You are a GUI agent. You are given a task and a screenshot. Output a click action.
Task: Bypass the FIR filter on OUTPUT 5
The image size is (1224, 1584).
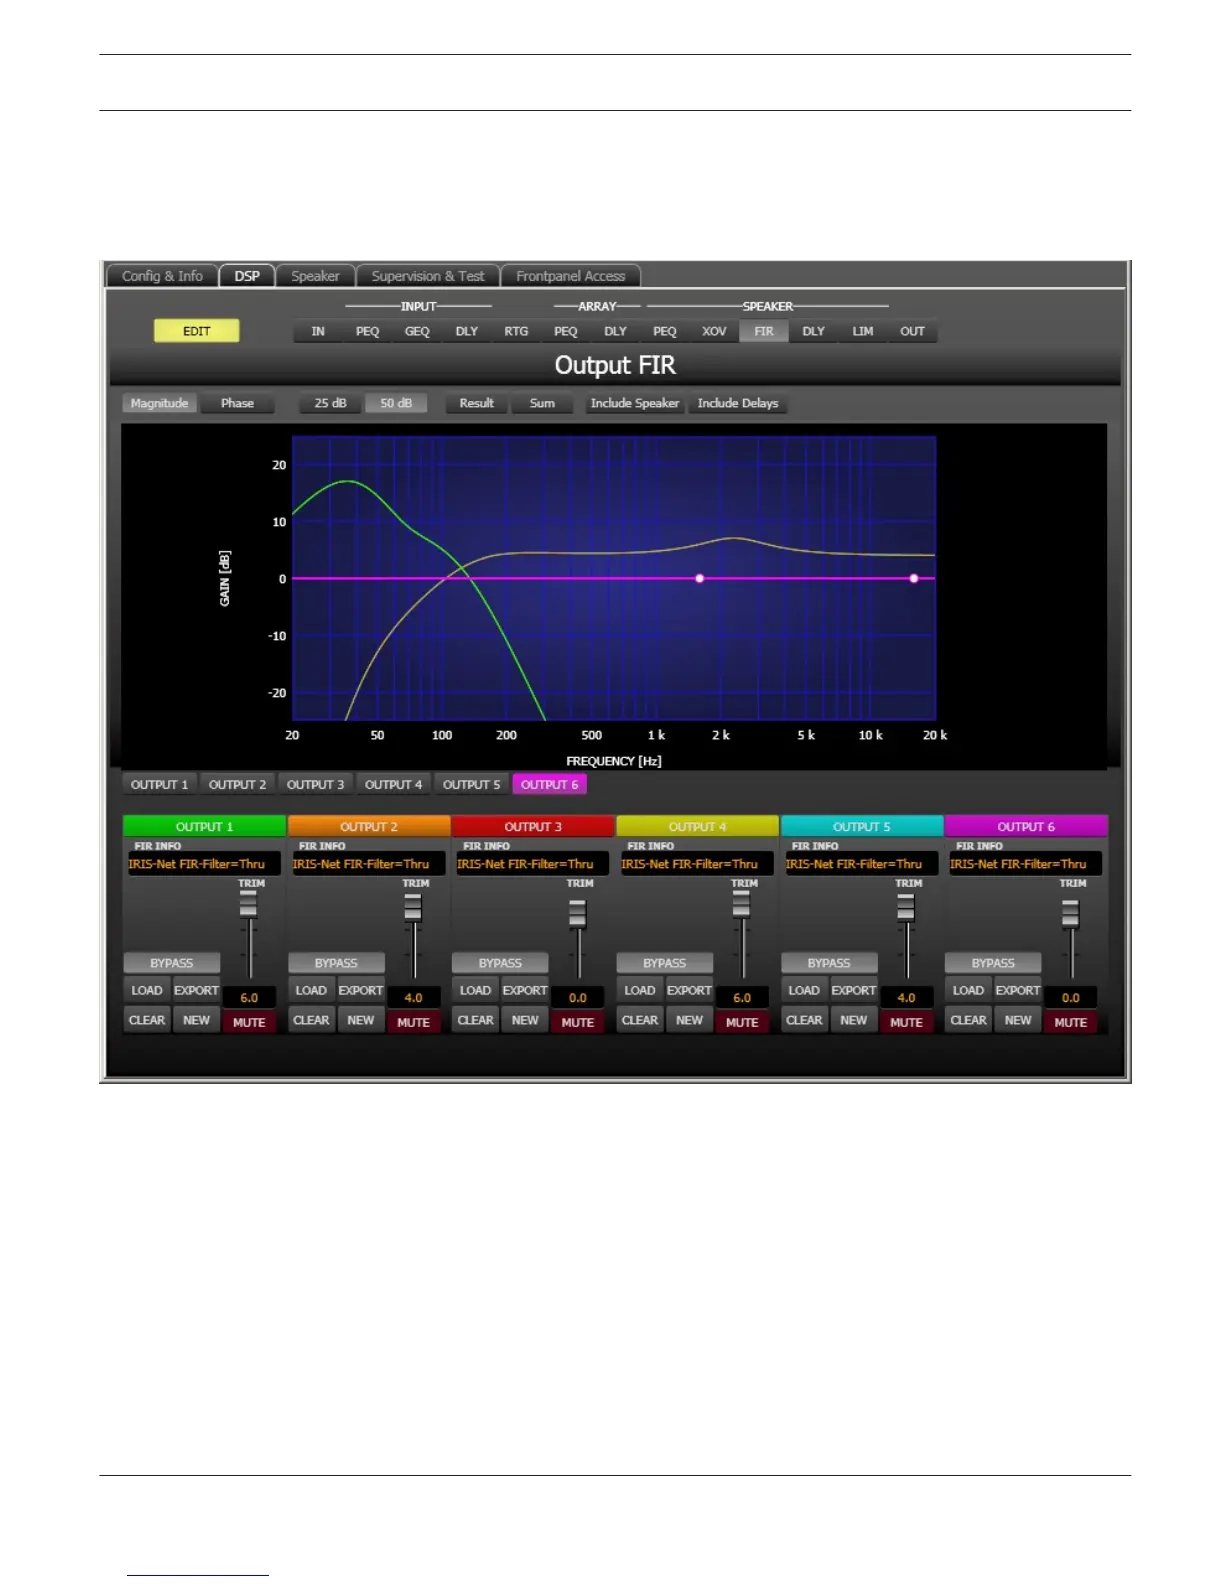(829, 963)
